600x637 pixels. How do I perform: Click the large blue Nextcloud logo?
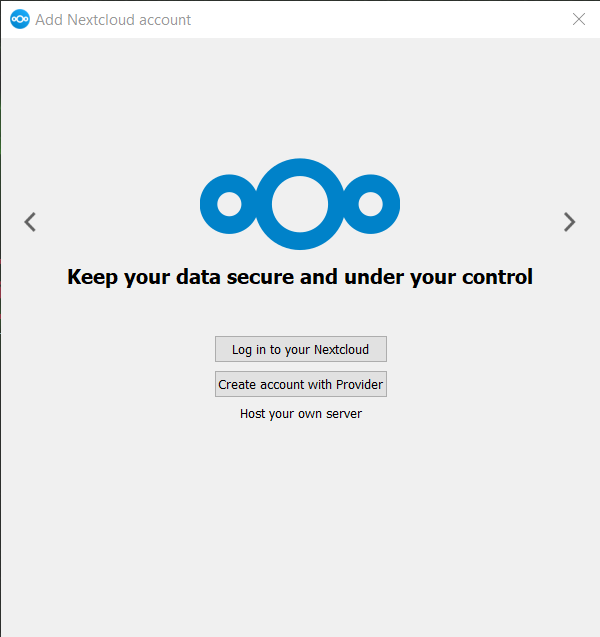(300, 204)
